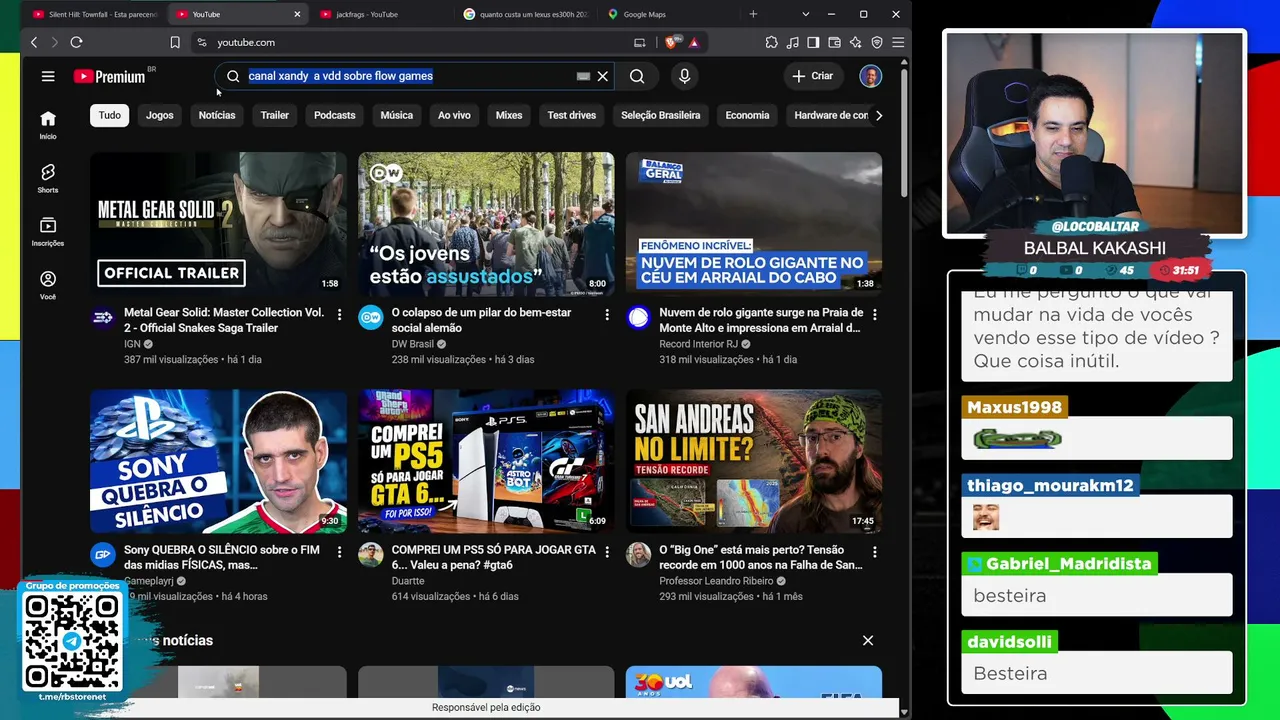Open the on-screen keyboard in the search box
This screenshot has width=1280, height=720.
tap(583, 76)
